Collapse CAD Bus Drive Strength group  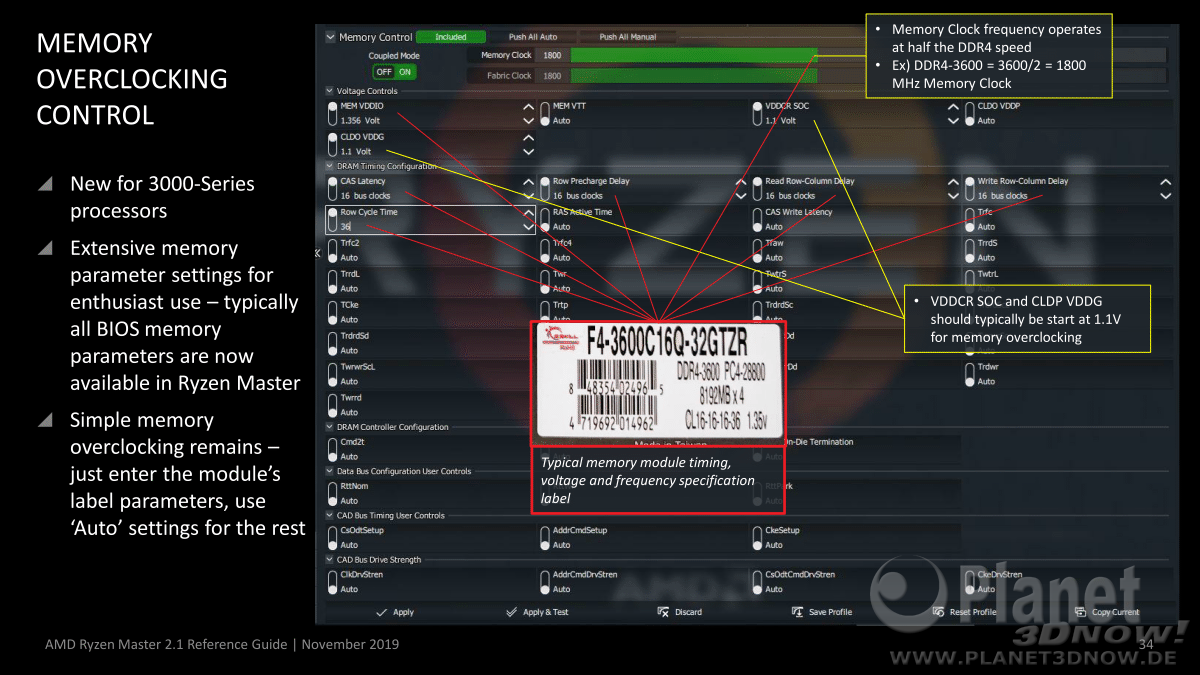coord(330,560)
